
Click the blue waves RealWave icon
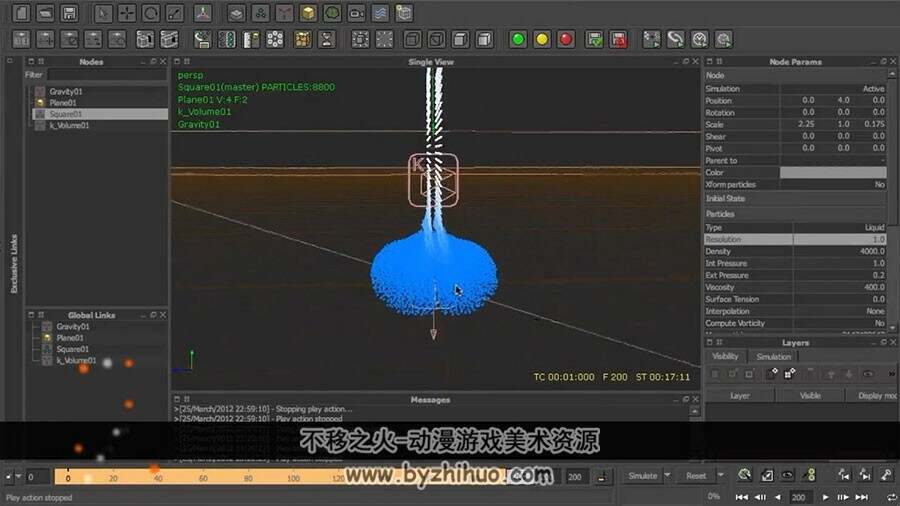(x=380, y=13)
